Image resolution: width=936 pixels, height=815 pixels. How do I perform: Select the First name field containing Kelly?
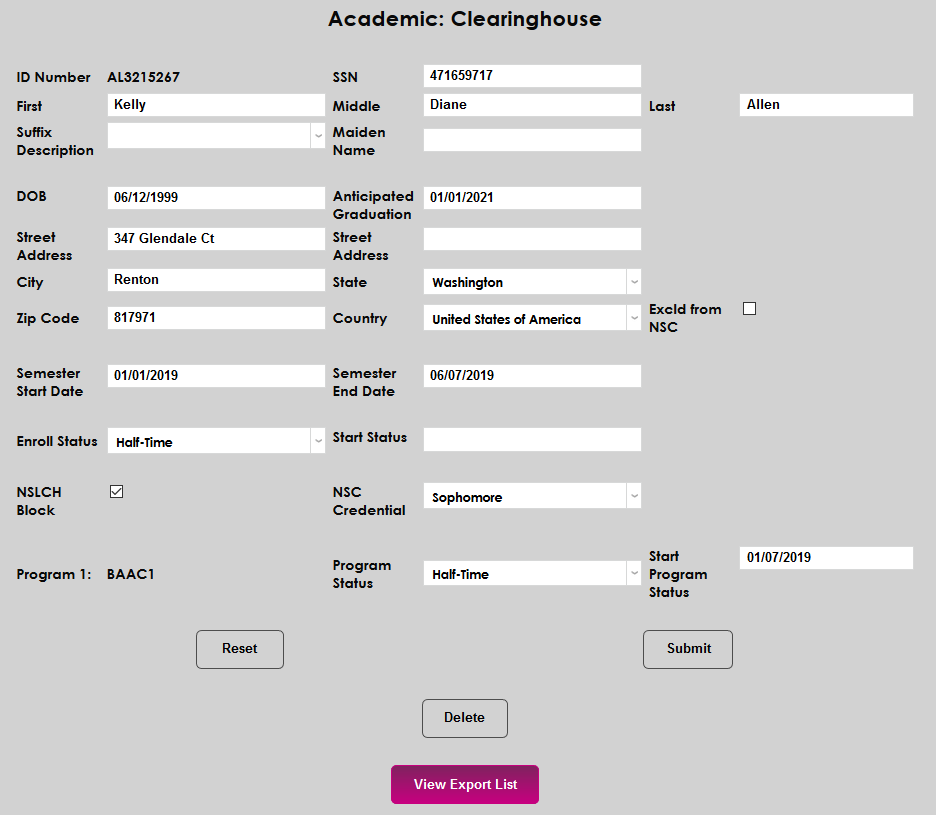(x=215, y=104)
